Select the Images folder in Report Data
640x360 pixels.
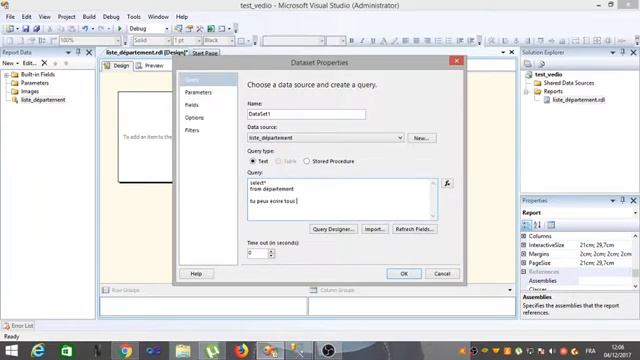[x=30, y=91]
